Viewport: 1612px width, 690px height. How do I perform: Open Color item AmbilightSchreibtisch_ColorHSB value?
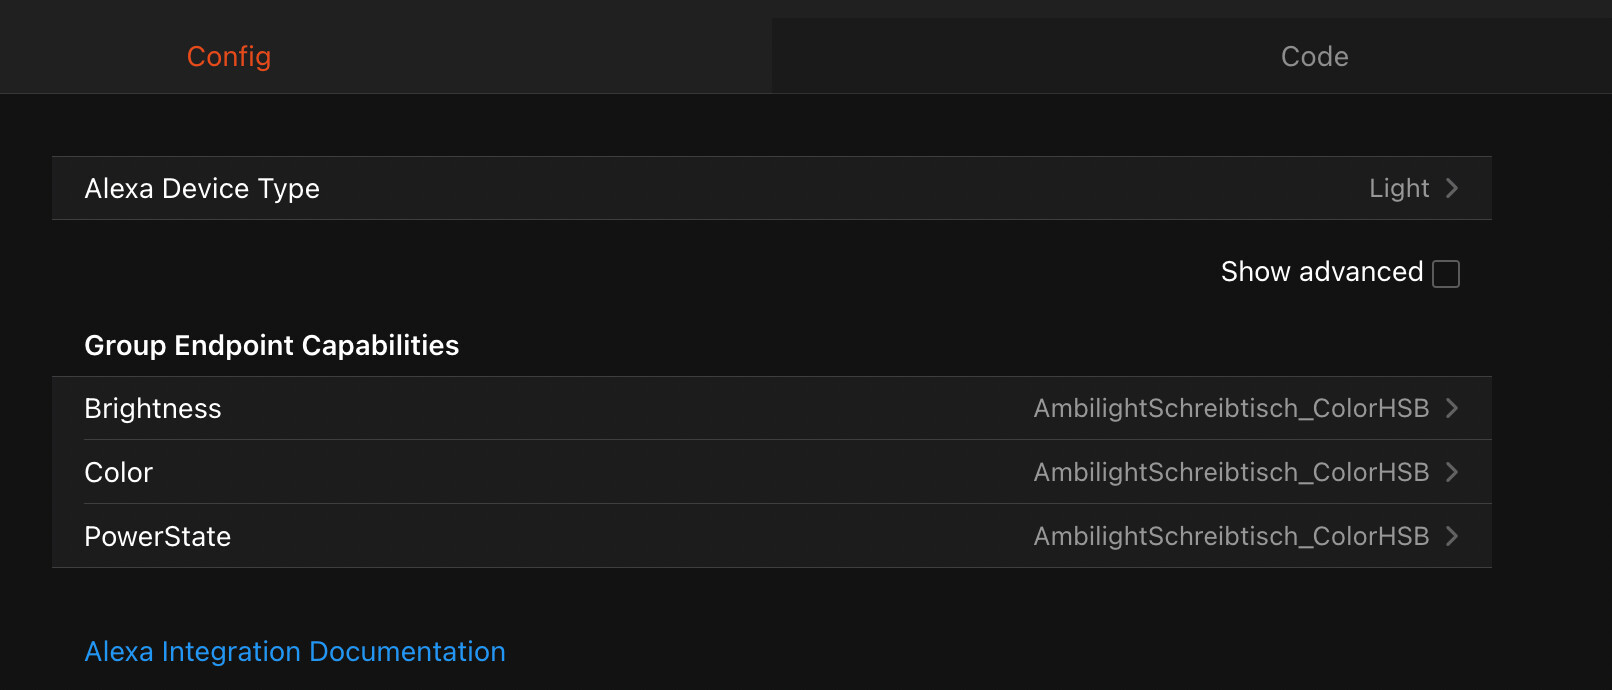tap(1231, 472)
